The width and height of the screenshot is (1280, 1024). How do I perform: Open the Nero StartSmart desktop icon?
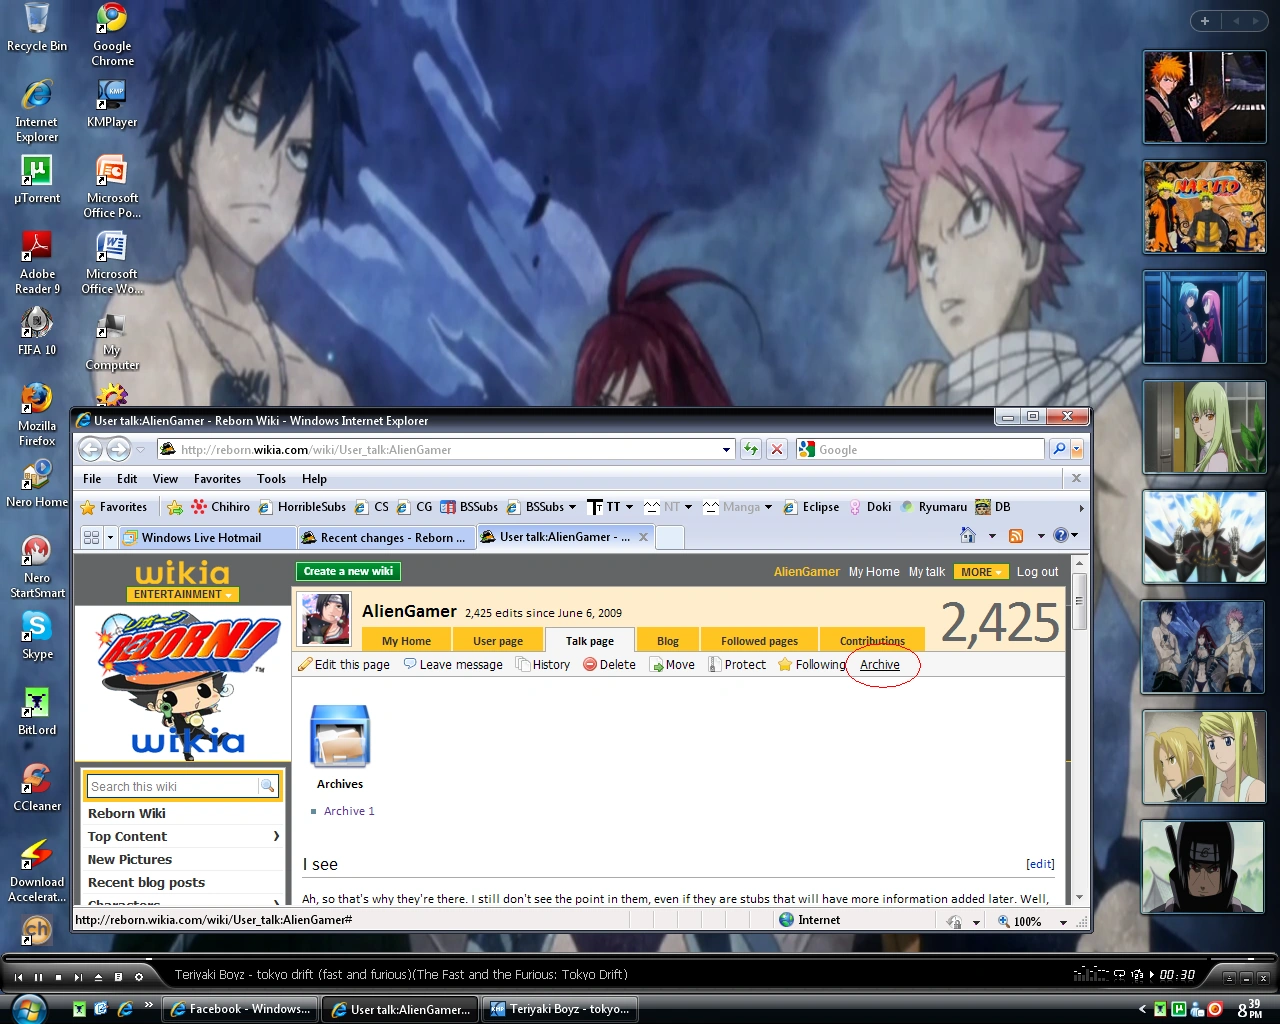(37, 566)
